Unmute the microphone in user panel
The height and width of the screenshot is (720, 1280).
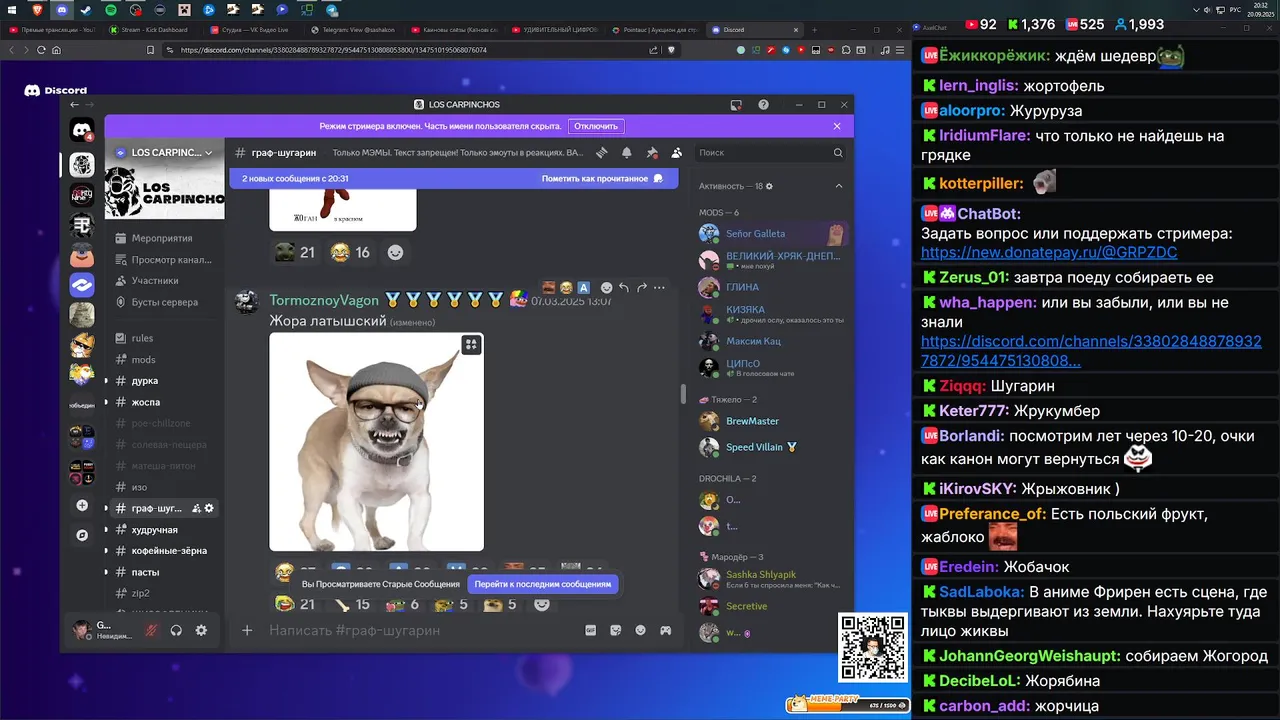click(151, 630)
